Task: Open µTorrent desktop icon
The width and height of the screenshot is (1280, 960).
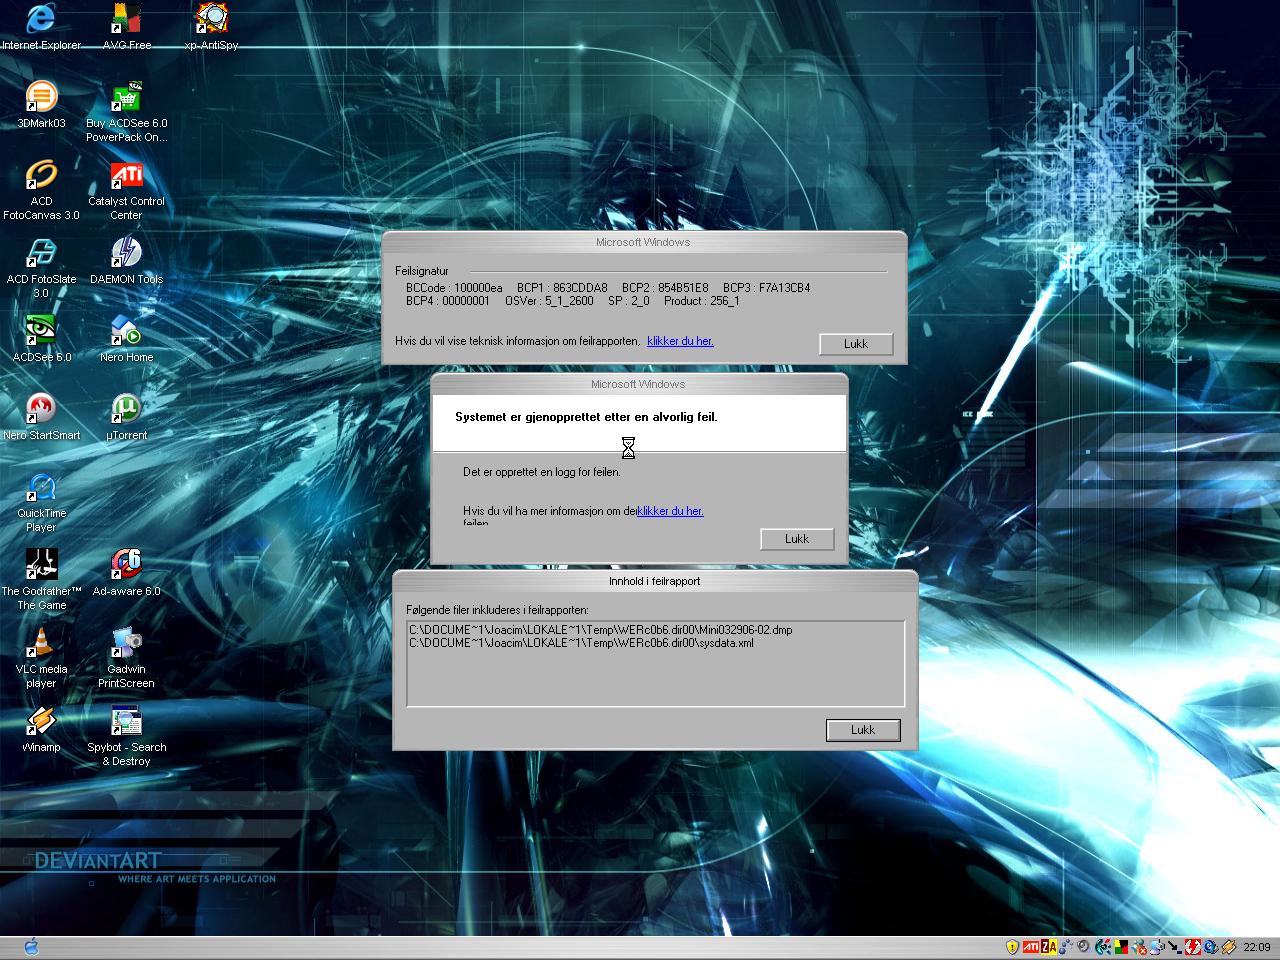Action: (x=126, y=416)
